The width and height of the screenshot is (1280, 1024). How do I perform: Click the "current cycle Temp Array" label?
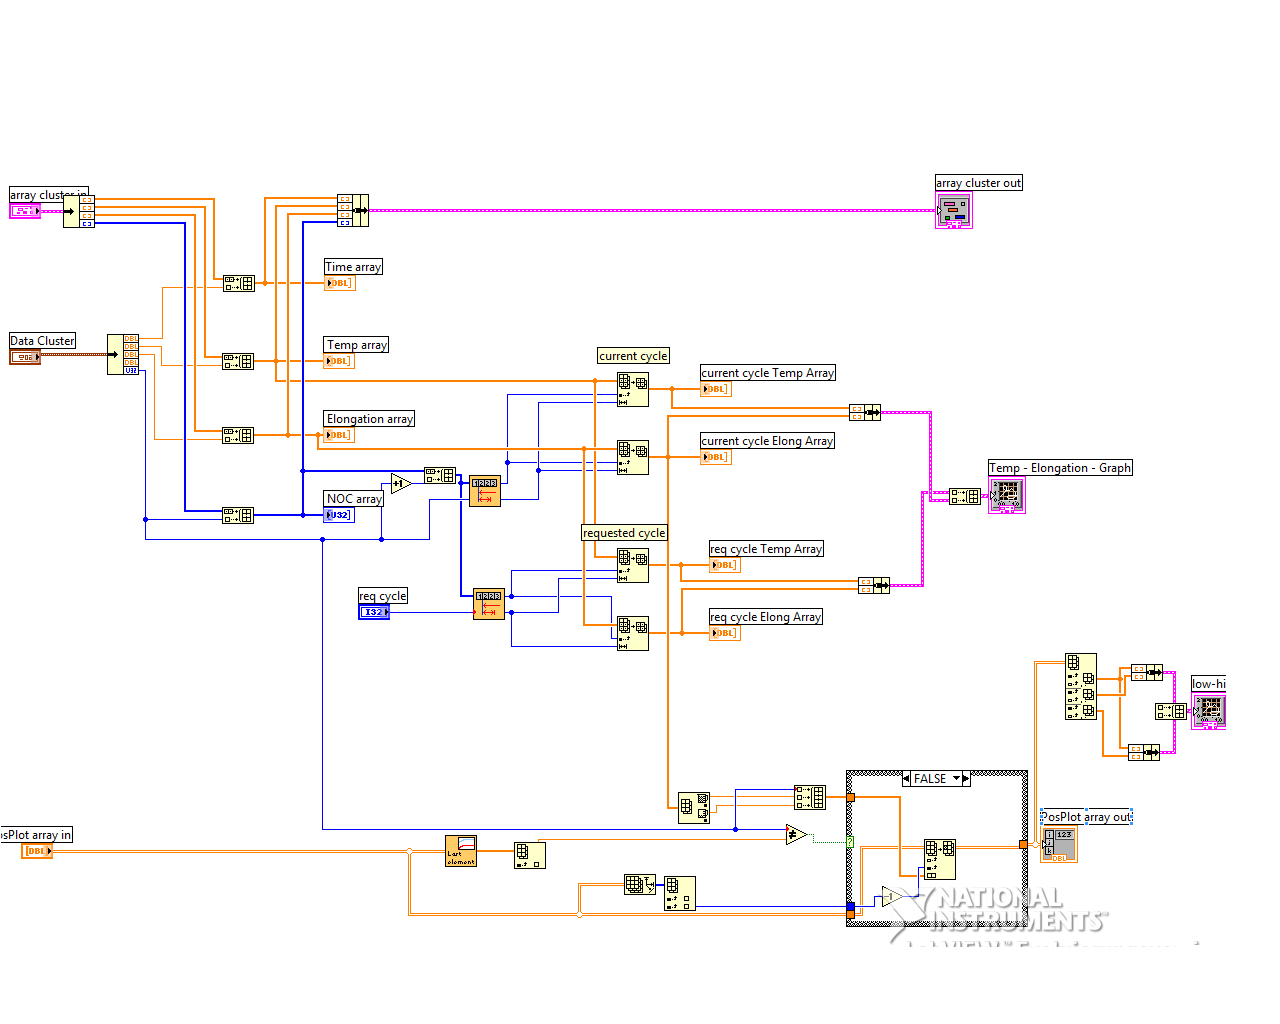click(x=768, y=373)
